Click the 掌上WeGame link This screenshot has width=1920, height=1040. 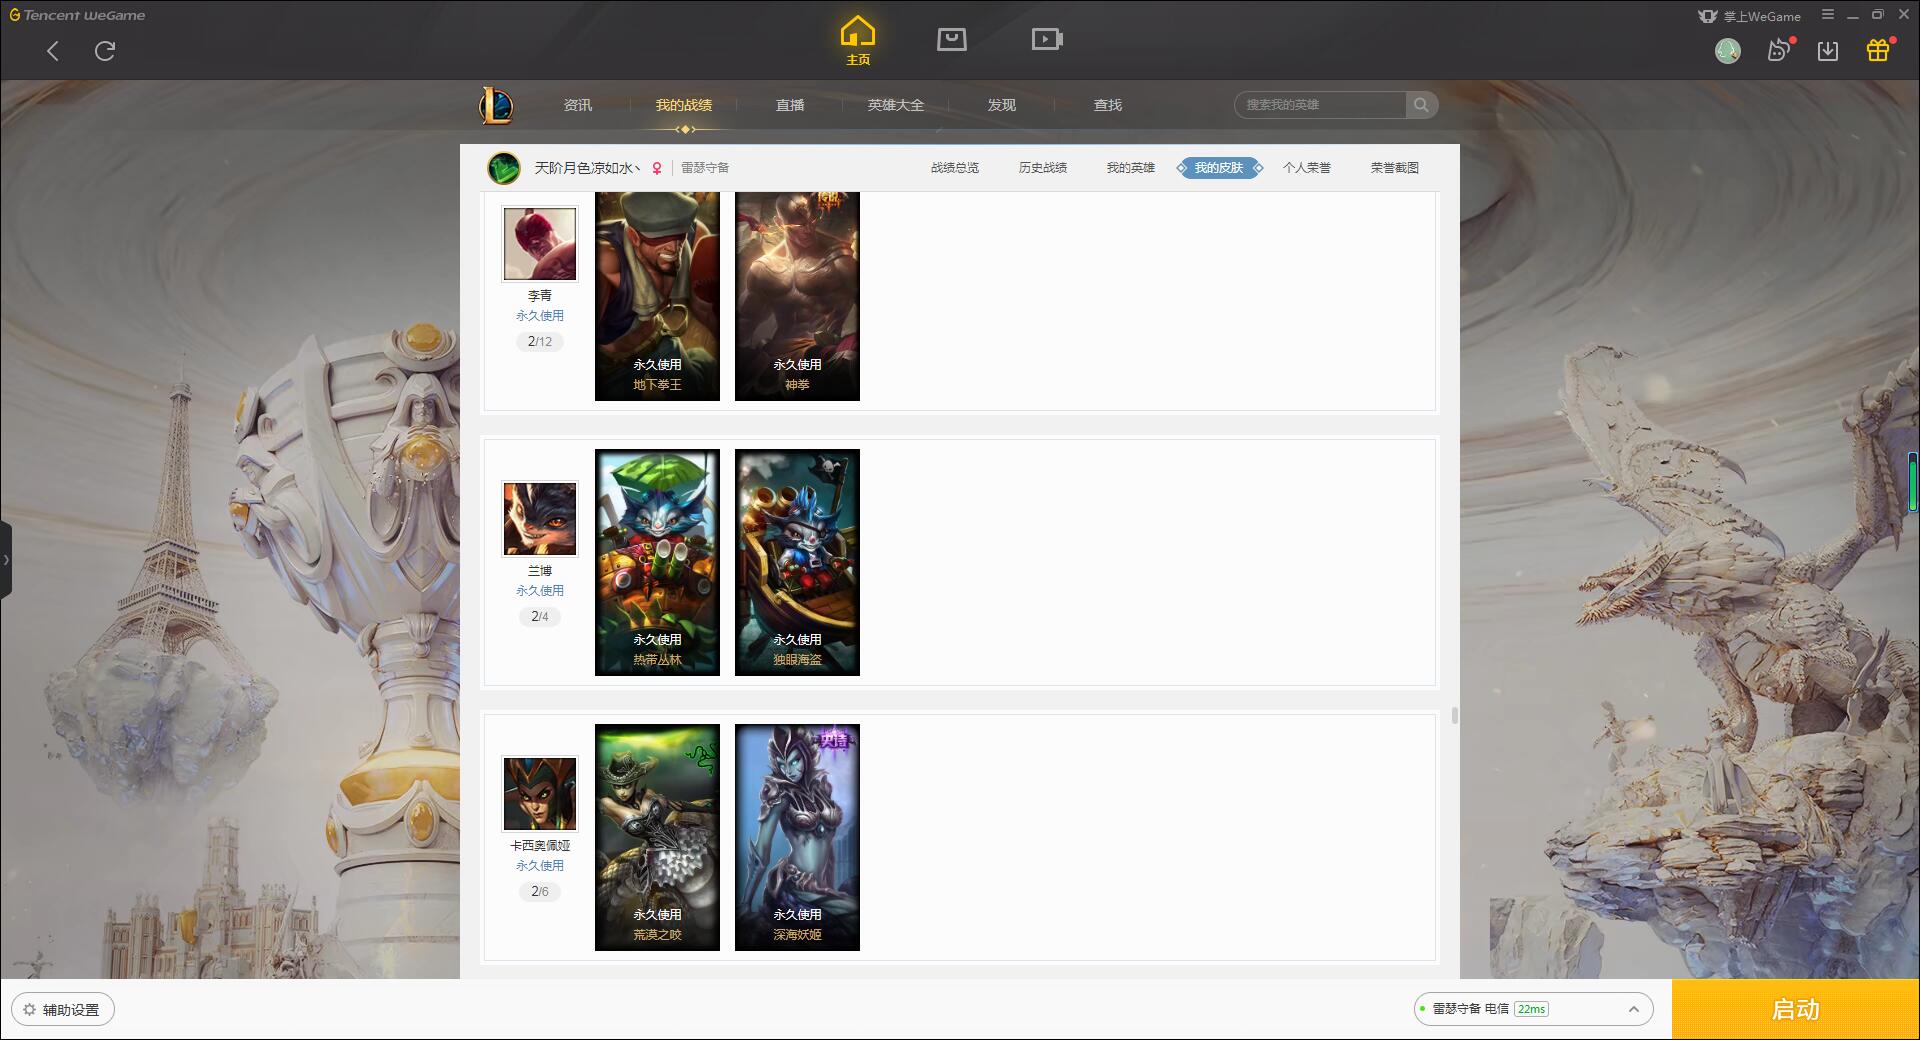(1750, 16)
